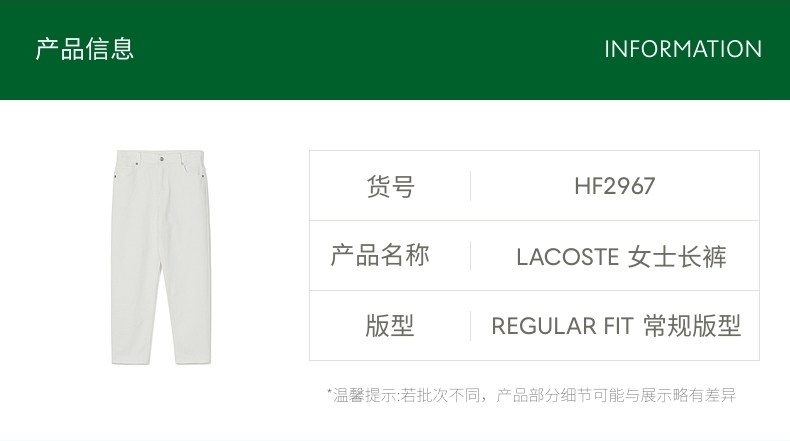Image resolution: width=790 pixels, height=441 pixels.
Task: Click the LACOSTE 女士长裤 product name
Action: (x=621, y=257)
